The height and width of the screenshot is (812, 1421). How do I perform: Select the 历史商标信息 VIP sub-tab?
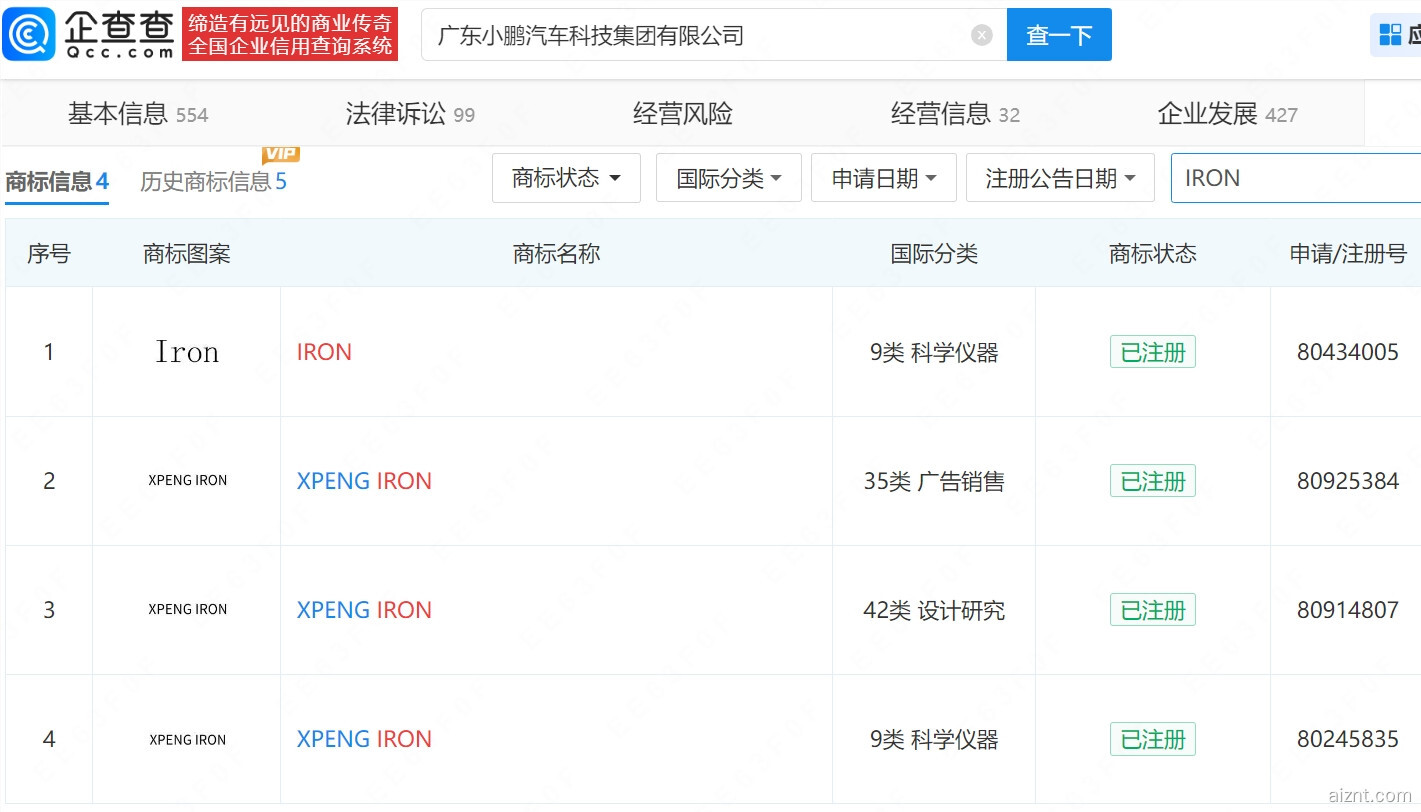[213, 181]
